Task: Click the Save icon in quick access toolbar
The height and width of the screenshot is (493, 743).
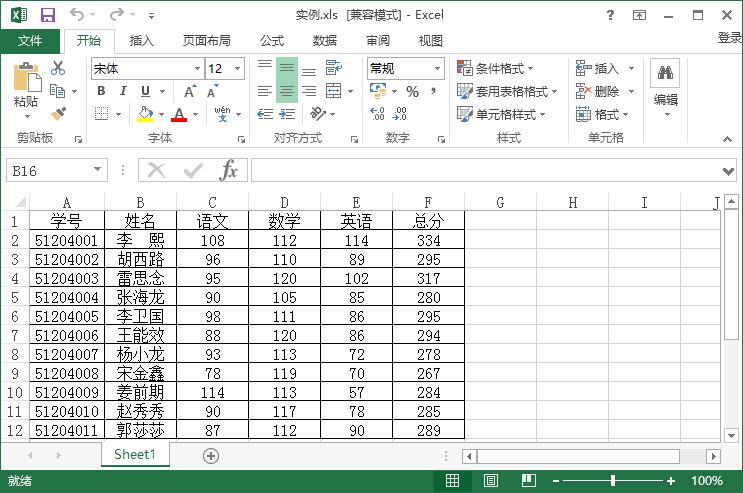Action: 48,15
